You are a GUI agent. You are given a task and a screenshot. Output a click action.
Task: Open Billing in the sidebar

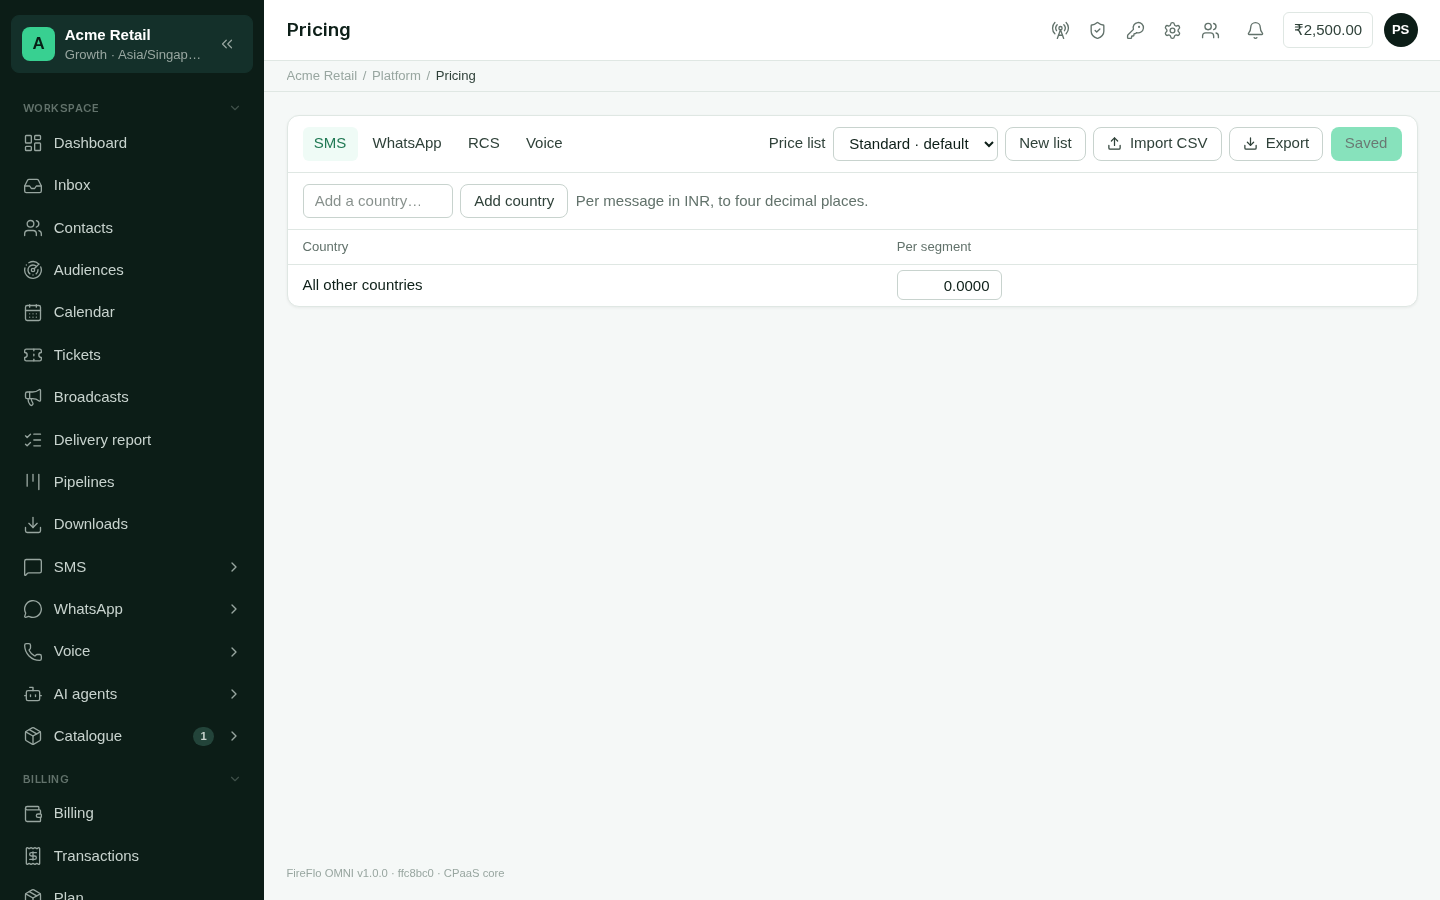coord(132,813)
